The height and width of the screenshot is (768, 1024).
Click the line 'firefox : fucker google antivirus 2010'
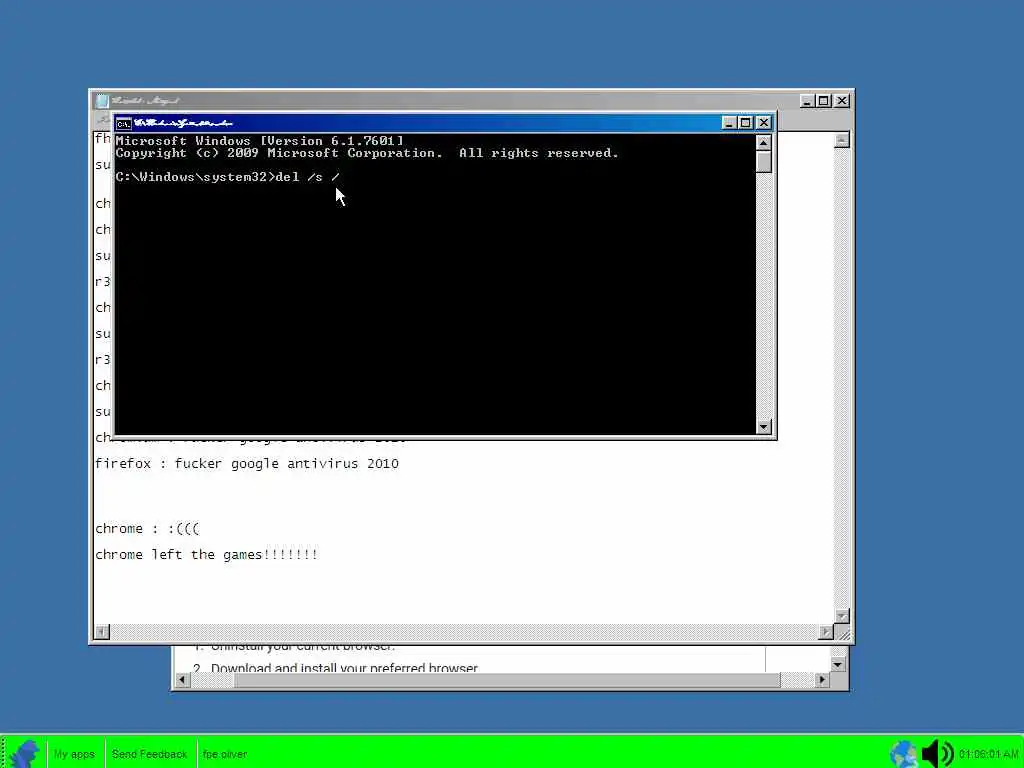(247, 464)
